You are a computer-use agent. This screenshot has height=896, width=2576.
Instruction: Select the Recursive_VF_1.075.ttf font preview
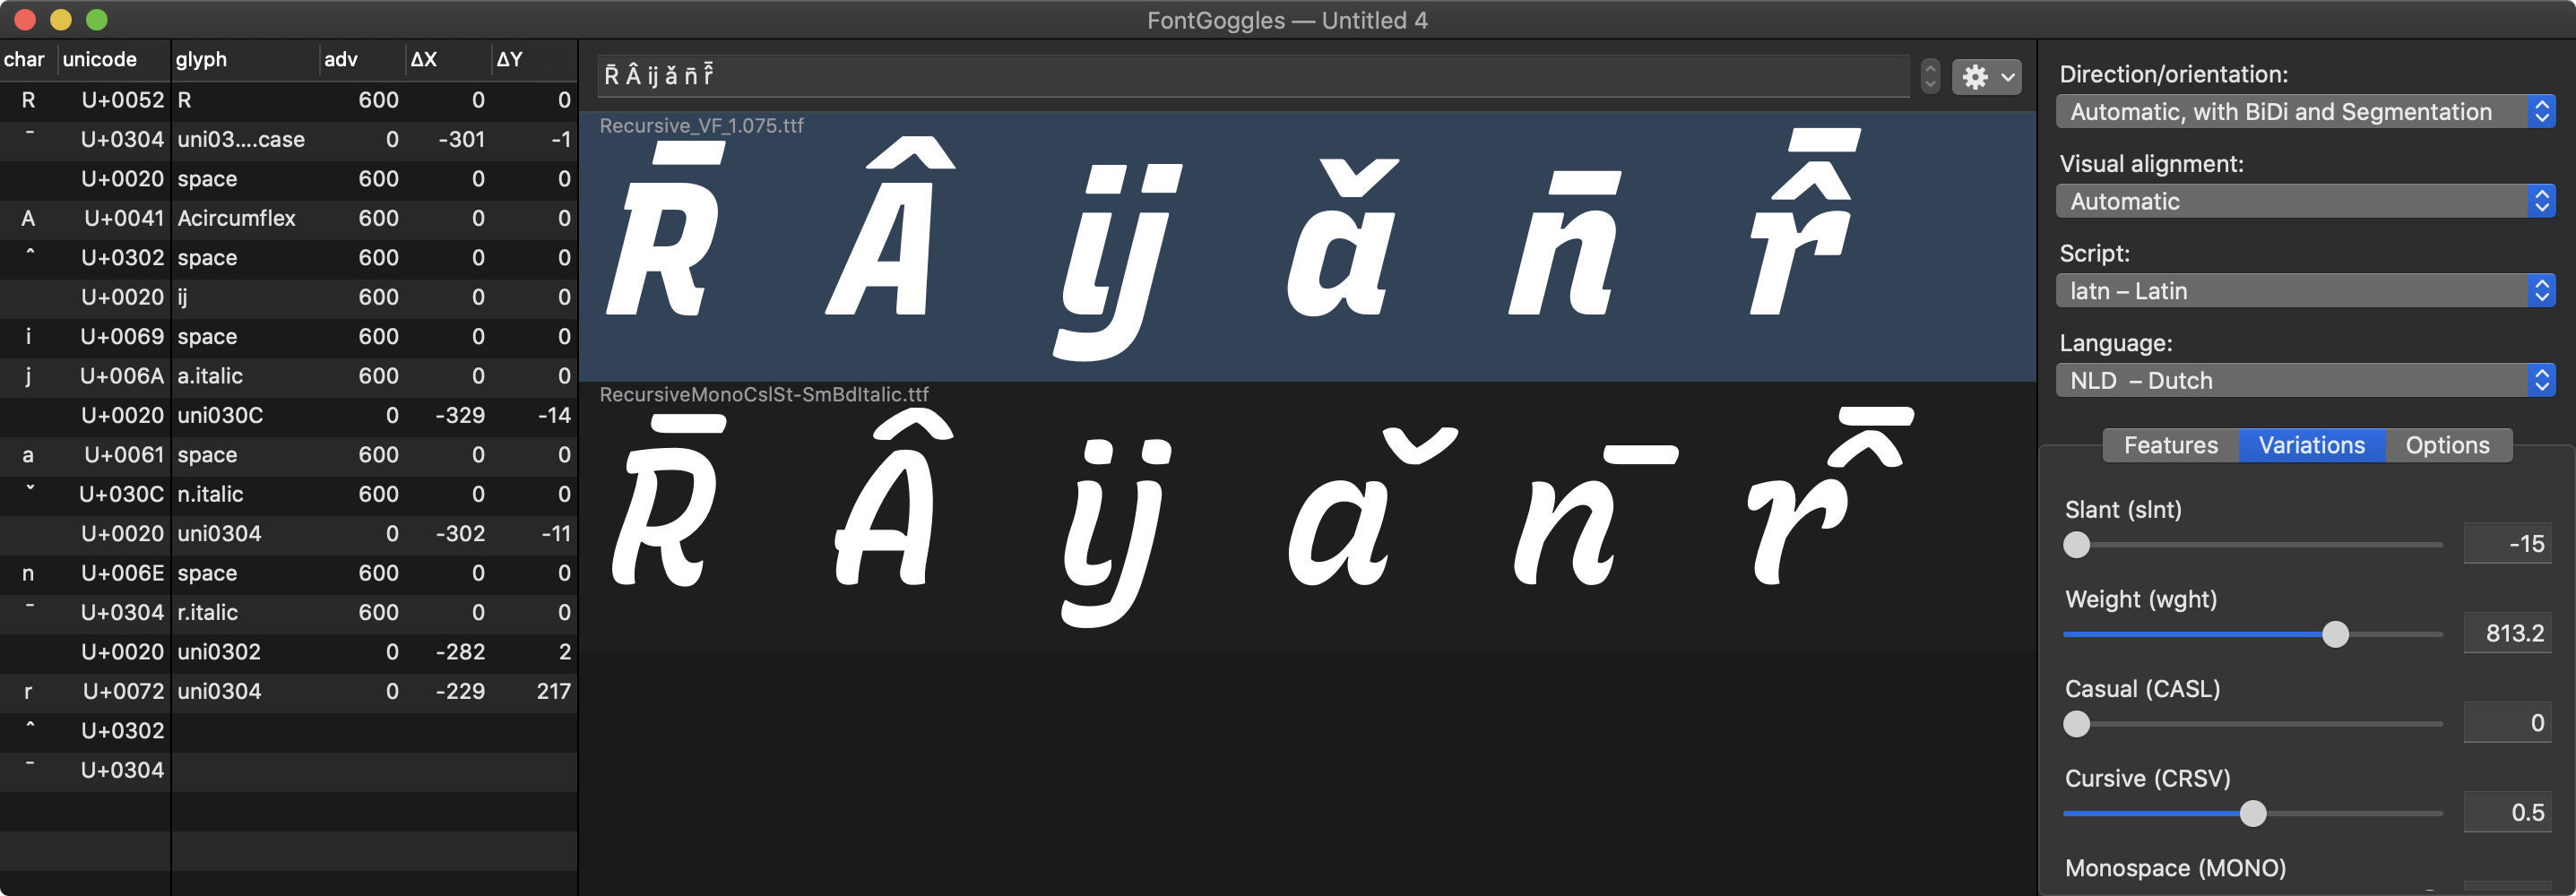click(x=1307, y=246)
